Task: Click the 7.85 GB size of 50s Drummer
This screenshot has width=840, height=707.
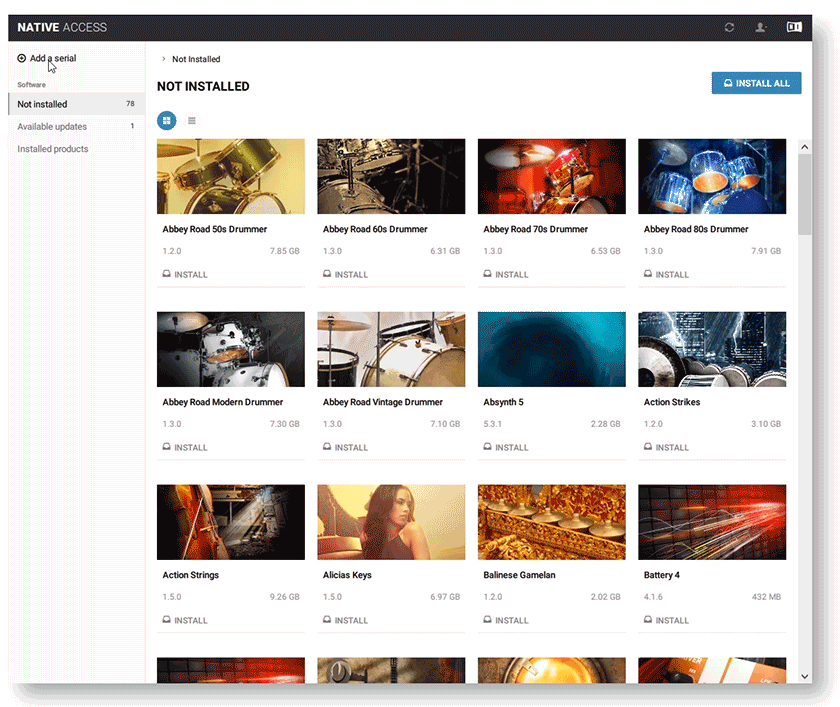Action: click(x=284, y=251)
